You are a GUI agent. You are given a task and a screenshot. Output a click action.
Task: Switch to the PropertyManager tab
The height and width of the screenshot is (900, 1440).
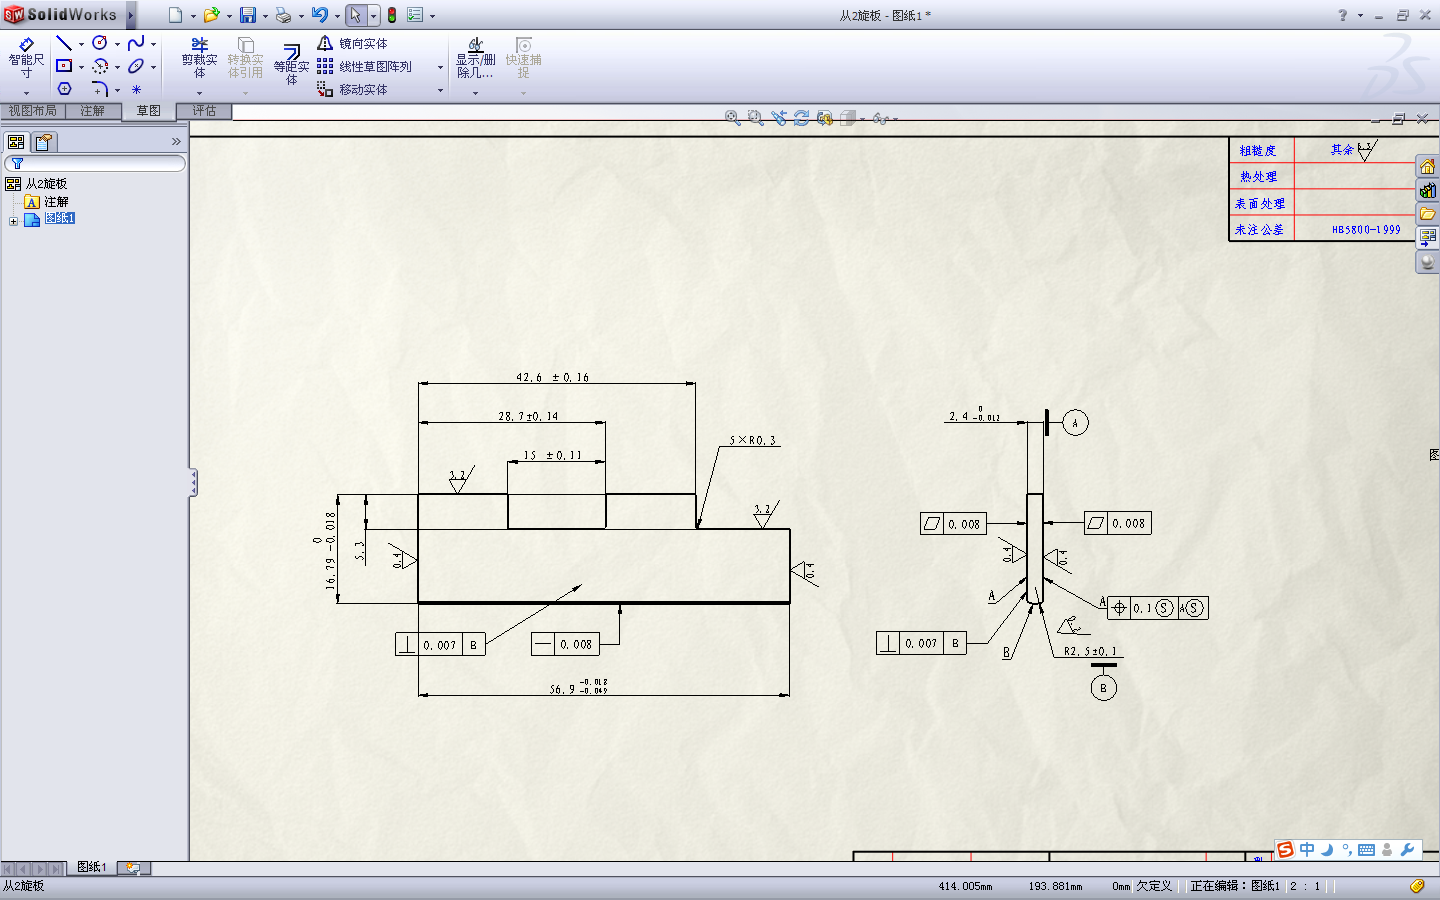click(x=44, y=142)
